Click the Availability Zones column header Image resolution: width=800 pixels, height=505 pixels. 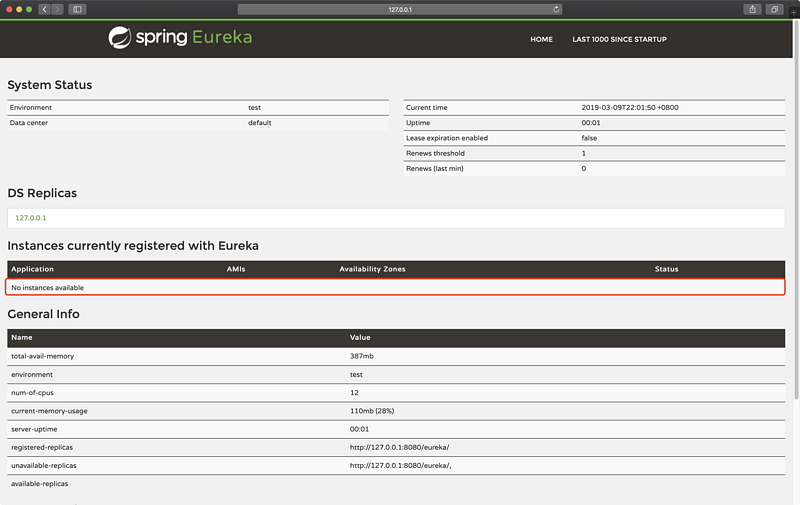[372, 269]
